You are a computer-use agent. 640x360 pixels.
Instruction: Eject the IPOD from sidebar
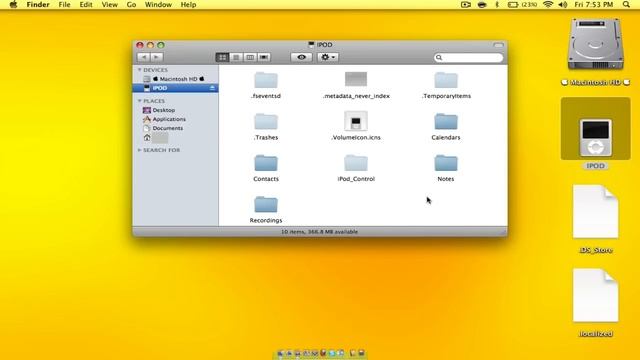212,88
